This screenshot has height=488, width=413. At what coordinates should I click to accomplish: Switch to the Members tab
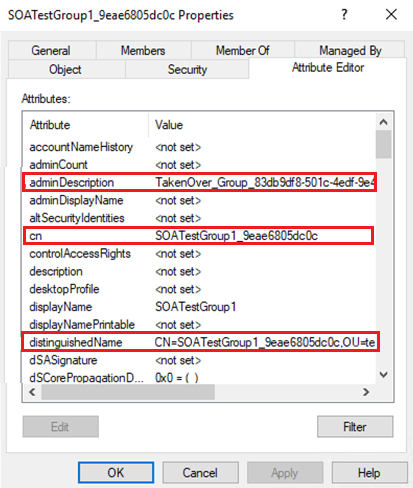tap(143, 50)
